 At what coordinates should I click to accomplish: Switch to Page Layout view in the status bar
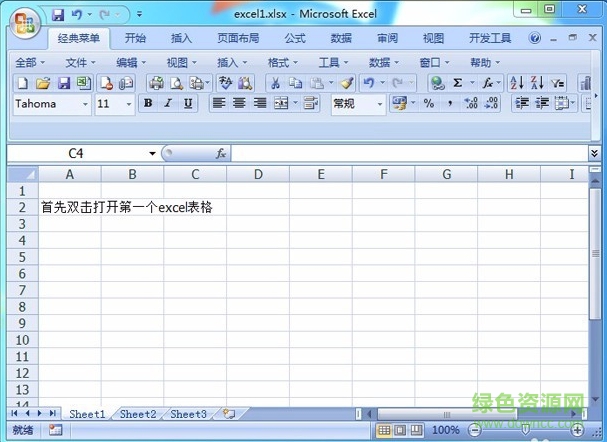click(x=400, y=430)
